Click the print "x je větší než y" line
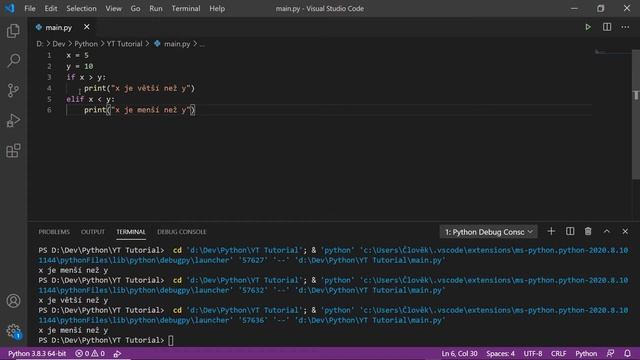640x360 pixels. pos(140,88)
